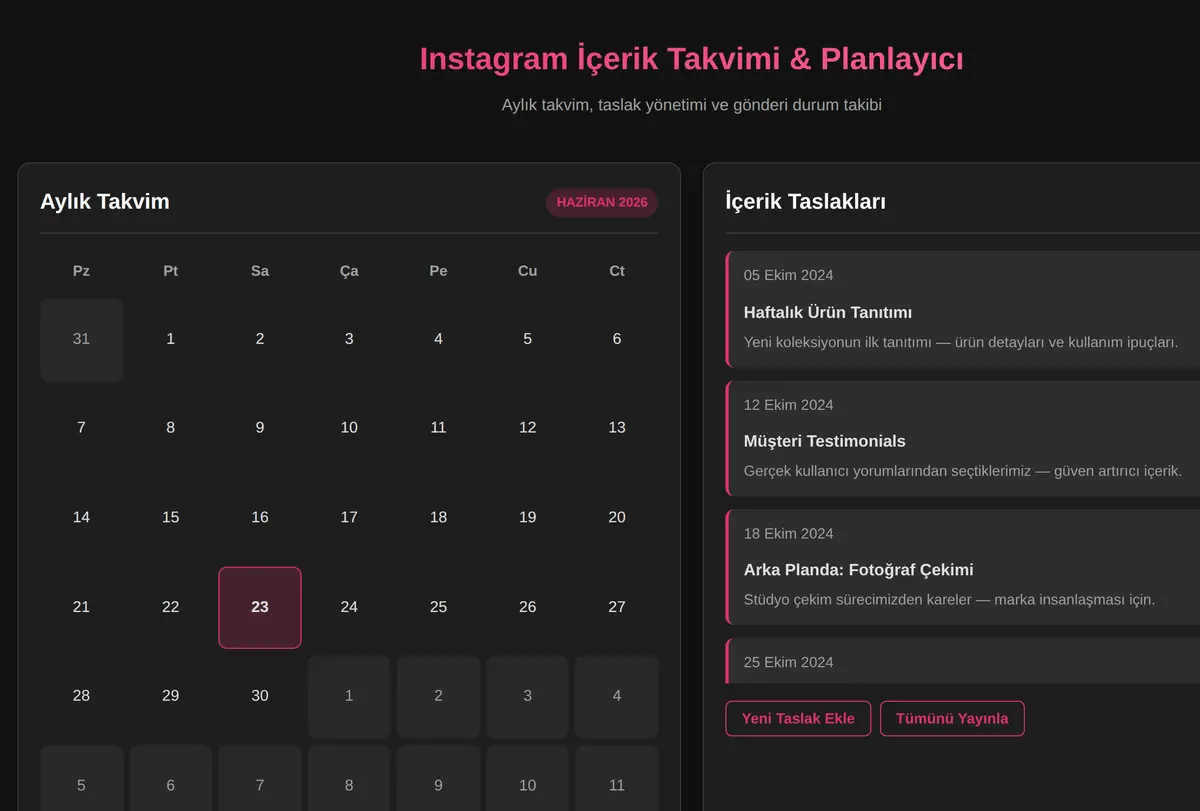Select June day 17 in calendar

coord(349,517)
